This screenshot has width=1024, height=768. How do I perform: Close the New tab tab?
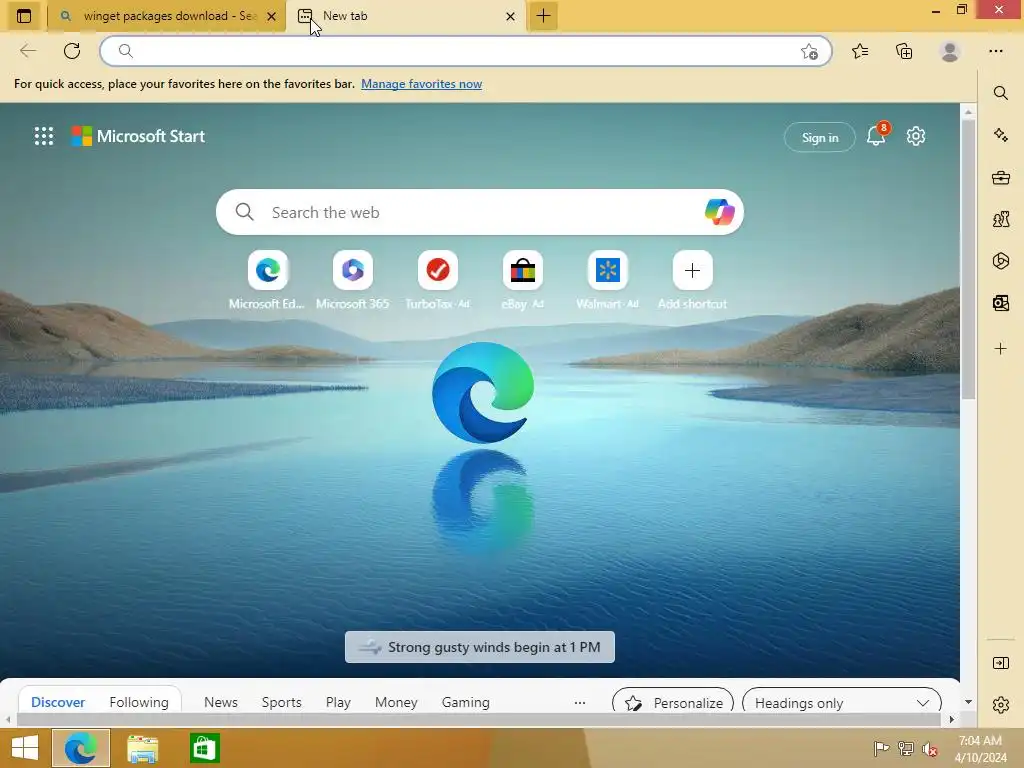(511, 16)
